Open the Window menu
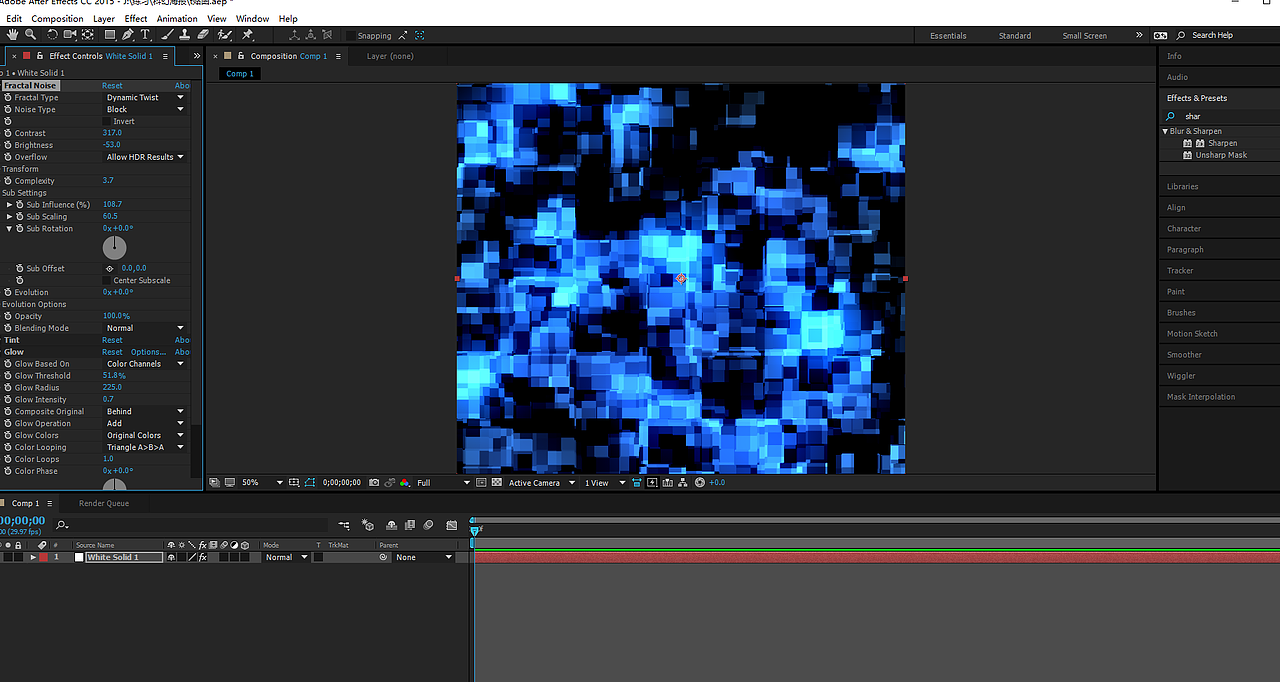The width and height of the screenshot is (1280, 682). click(x=252, y=18)
